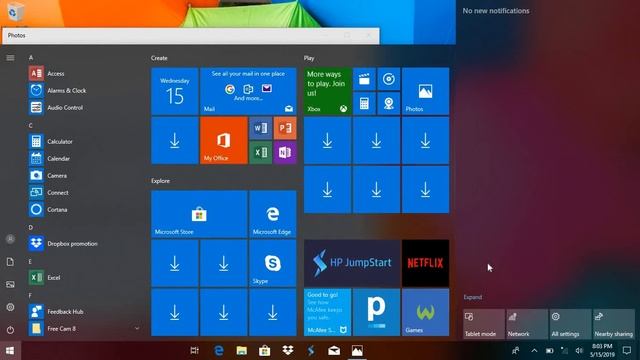
Task: Open the HP JumpStart tile
Action: click(x=352, y=263)
